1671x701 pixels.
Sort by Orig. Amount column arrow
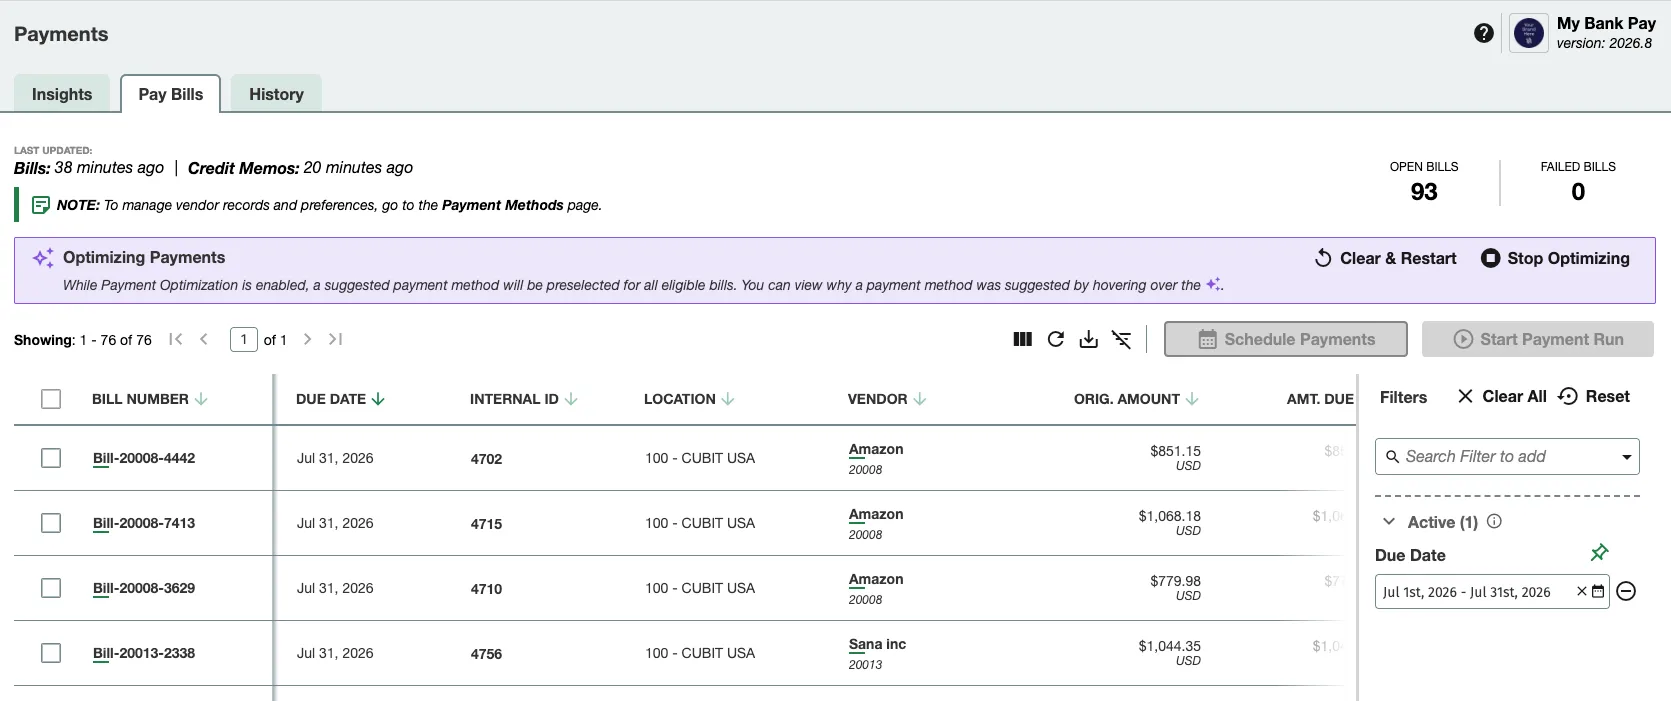(1192, 399)
